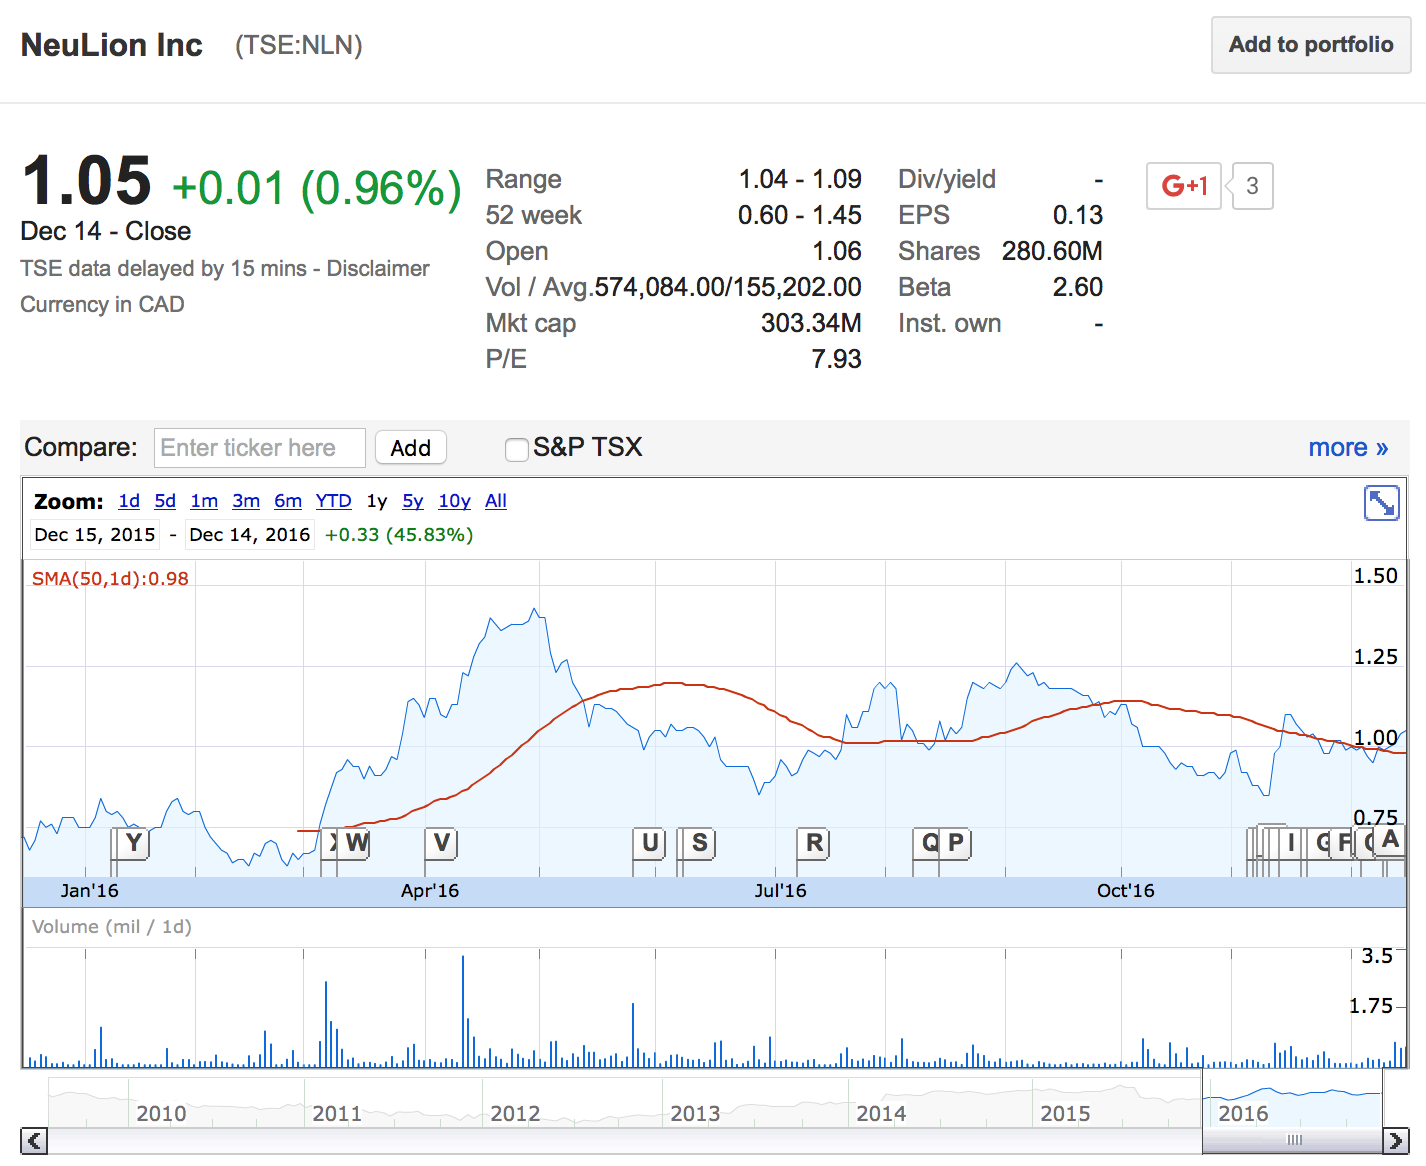The image size is (1426, 1166).
Task: Click the G+1 share button
Action: point(1184,186)
